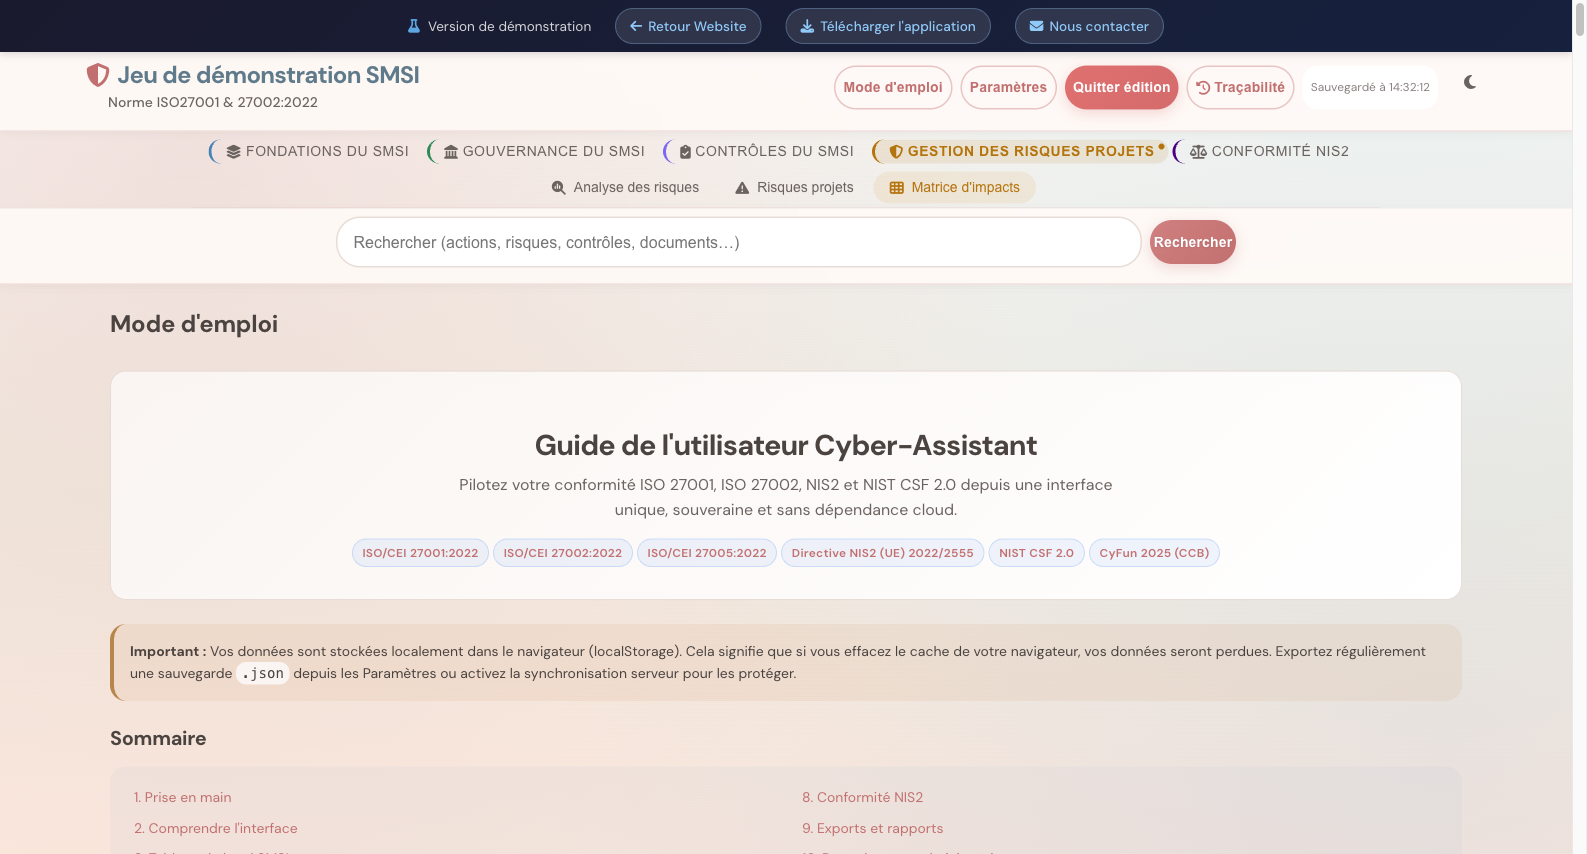Image resolution: width=1587 pixels, height=854 pixels.
Task: Click the ISO/CEI 27002:2022 badge
Action: pos(563,553)
